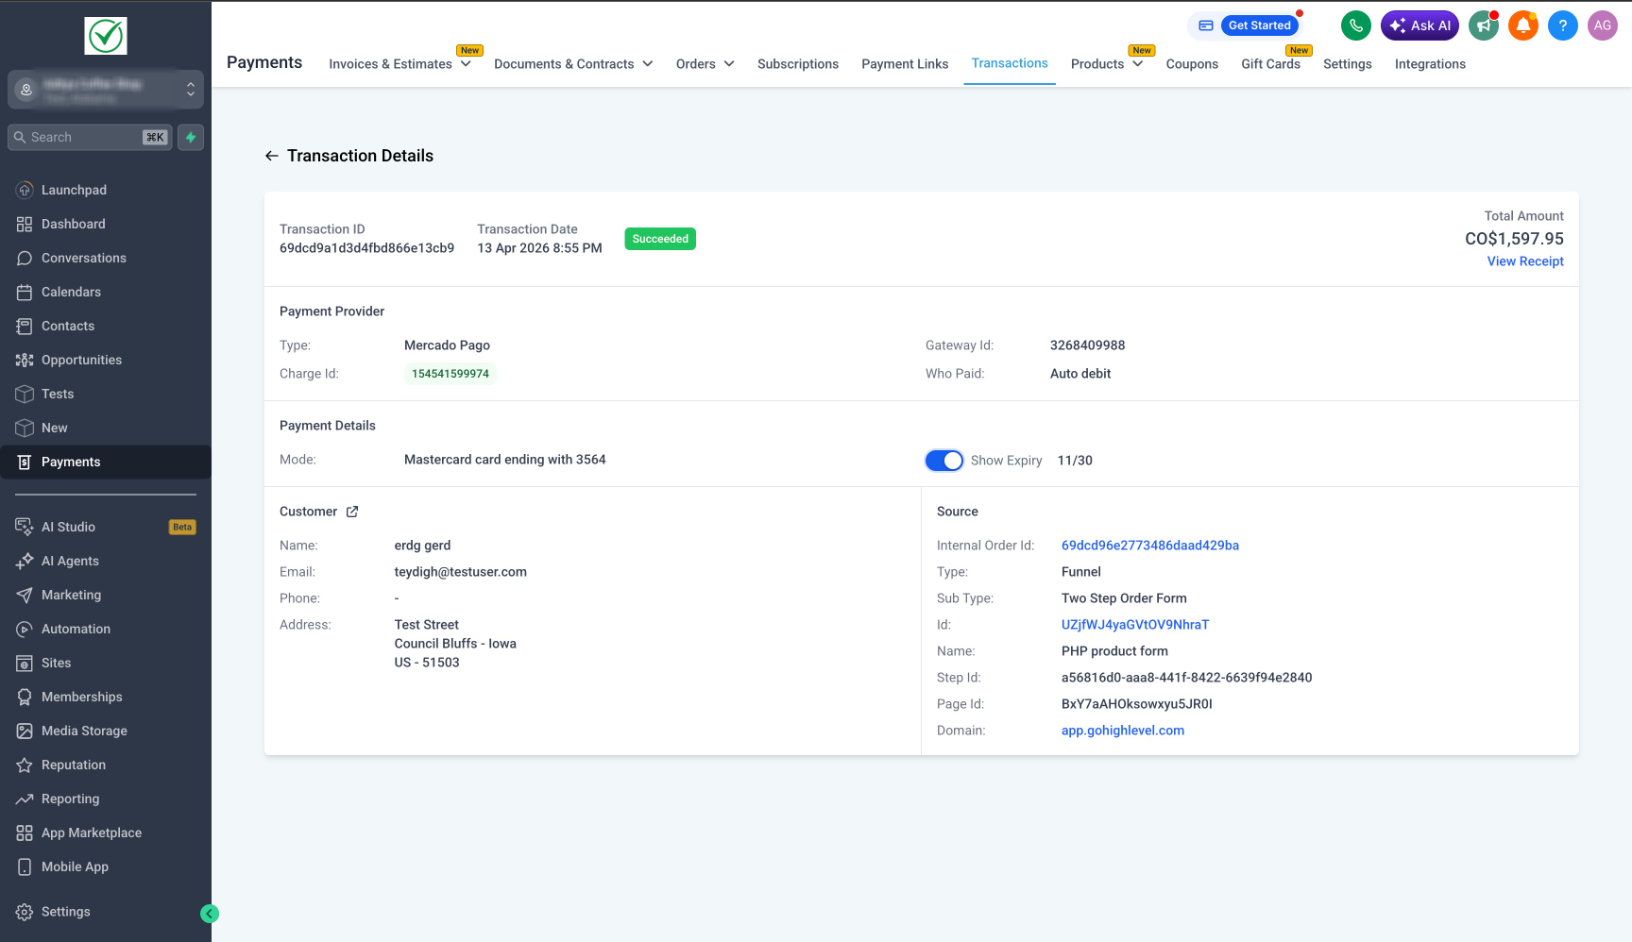Open the Integrations tab
1632x942 pixels.
tap(1430, 64)
